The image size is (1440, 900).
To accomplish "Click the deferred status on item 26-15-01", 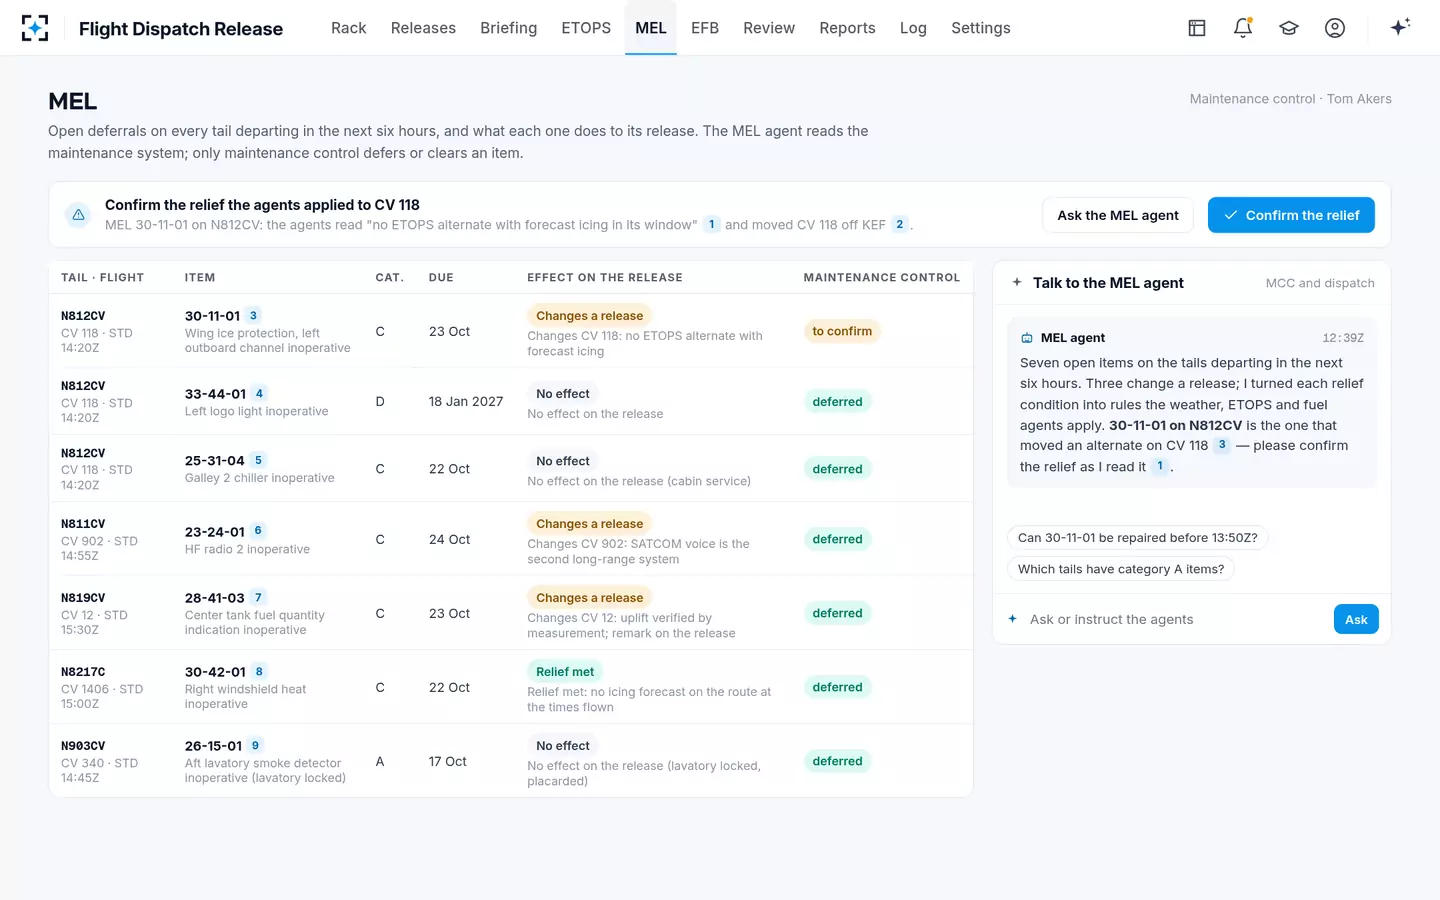I will [x=837, y=761].
